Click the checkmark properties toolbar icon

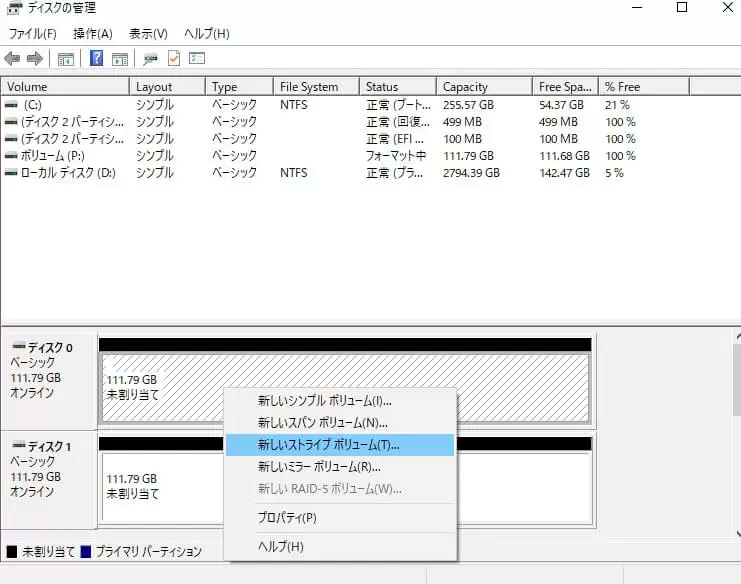(x=174, y=59)
